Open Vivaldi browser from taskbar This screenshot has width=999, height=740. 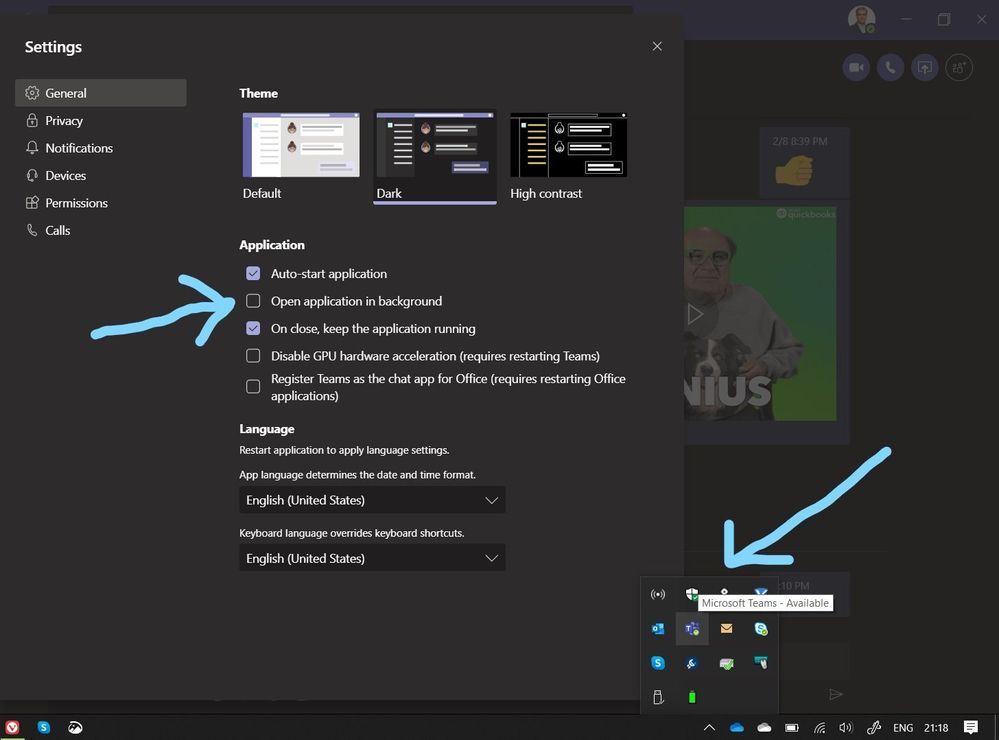coord(13,727)
